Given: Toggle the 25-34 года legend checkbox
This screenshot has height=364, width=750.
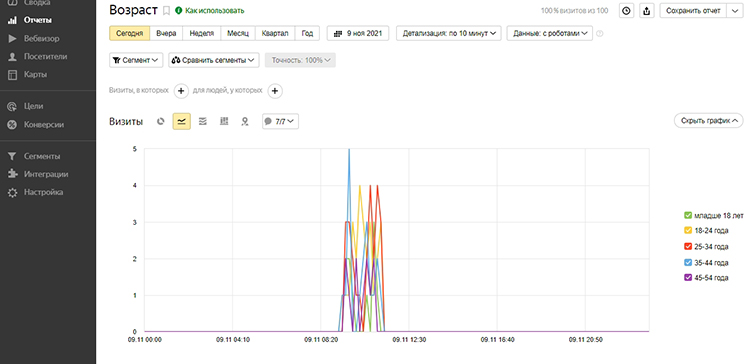Looking at the screenshot, I should [688, 246].
